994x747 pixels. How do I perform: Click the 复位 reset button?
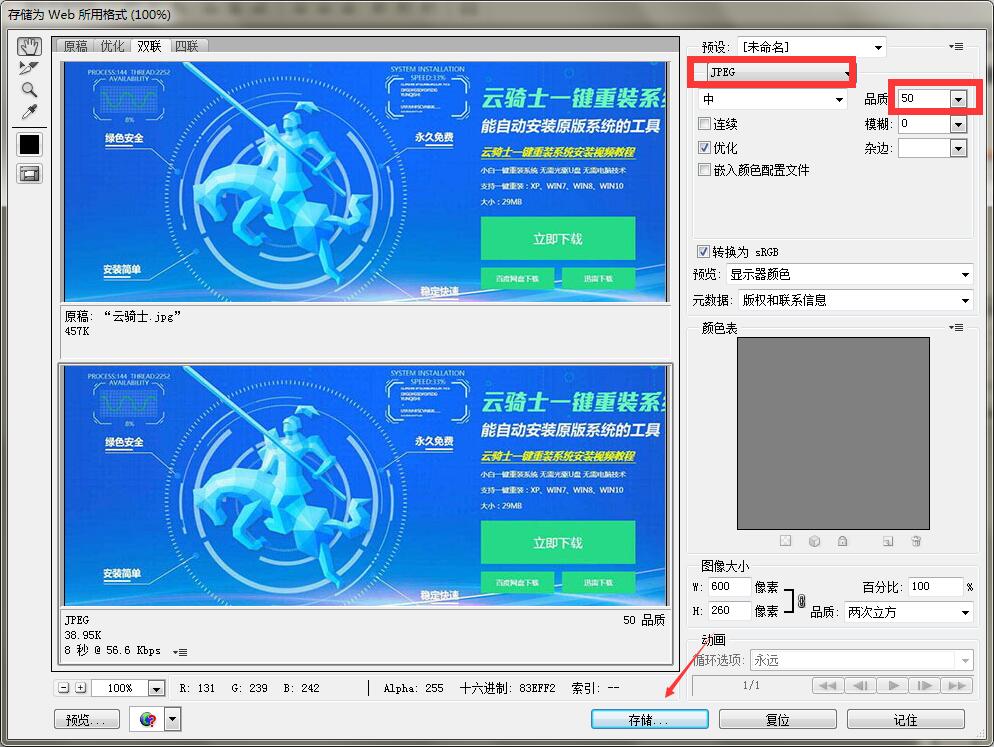coord(778,720)
